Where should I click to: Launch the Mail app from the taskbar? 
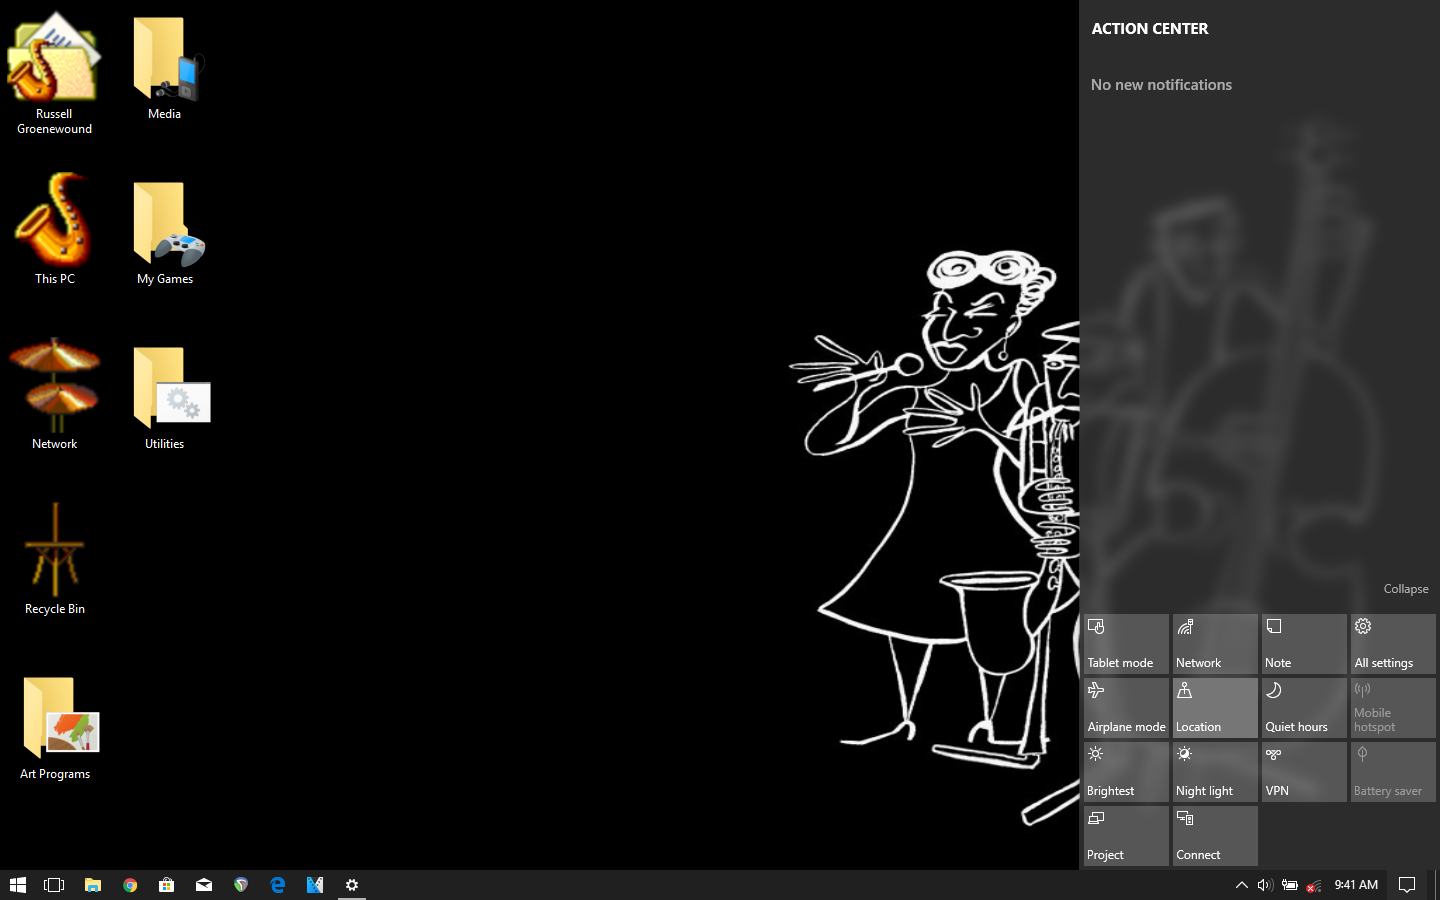click(204, 885)
